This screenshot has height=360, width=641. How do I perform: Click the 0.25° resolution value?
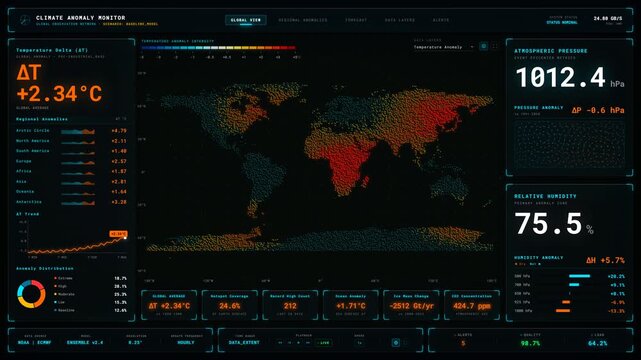pyautogui.click(x=135, y=342)
